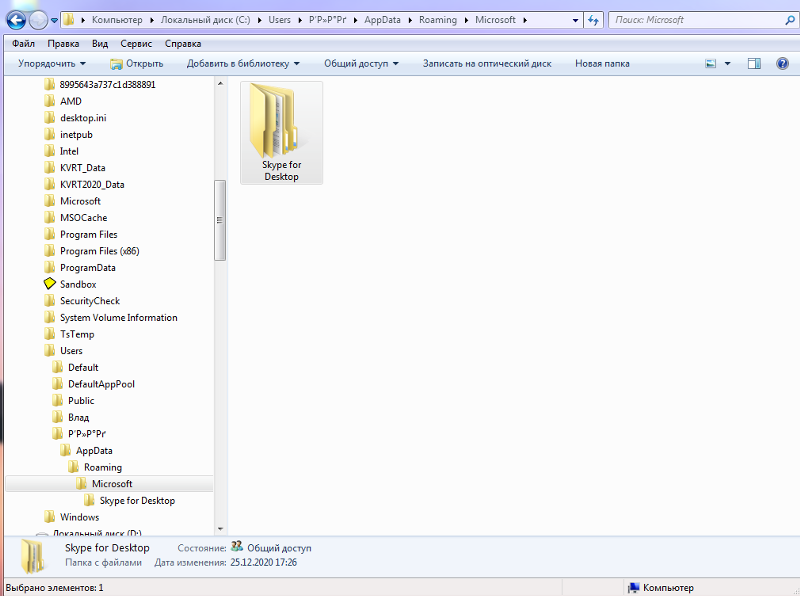Select Program Files folder in tree
Image resolution: width=800 pixels, height=596 pixels.
pos(88,234)
